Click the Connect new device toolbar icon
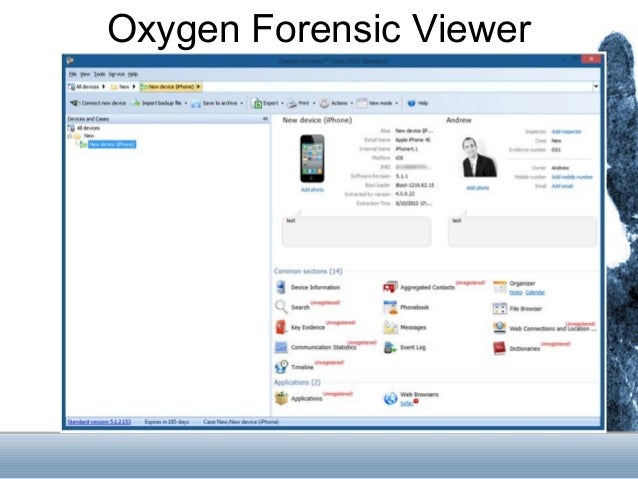Image resolution: width=638 pixels, height=479 pixels. [74, 103]
